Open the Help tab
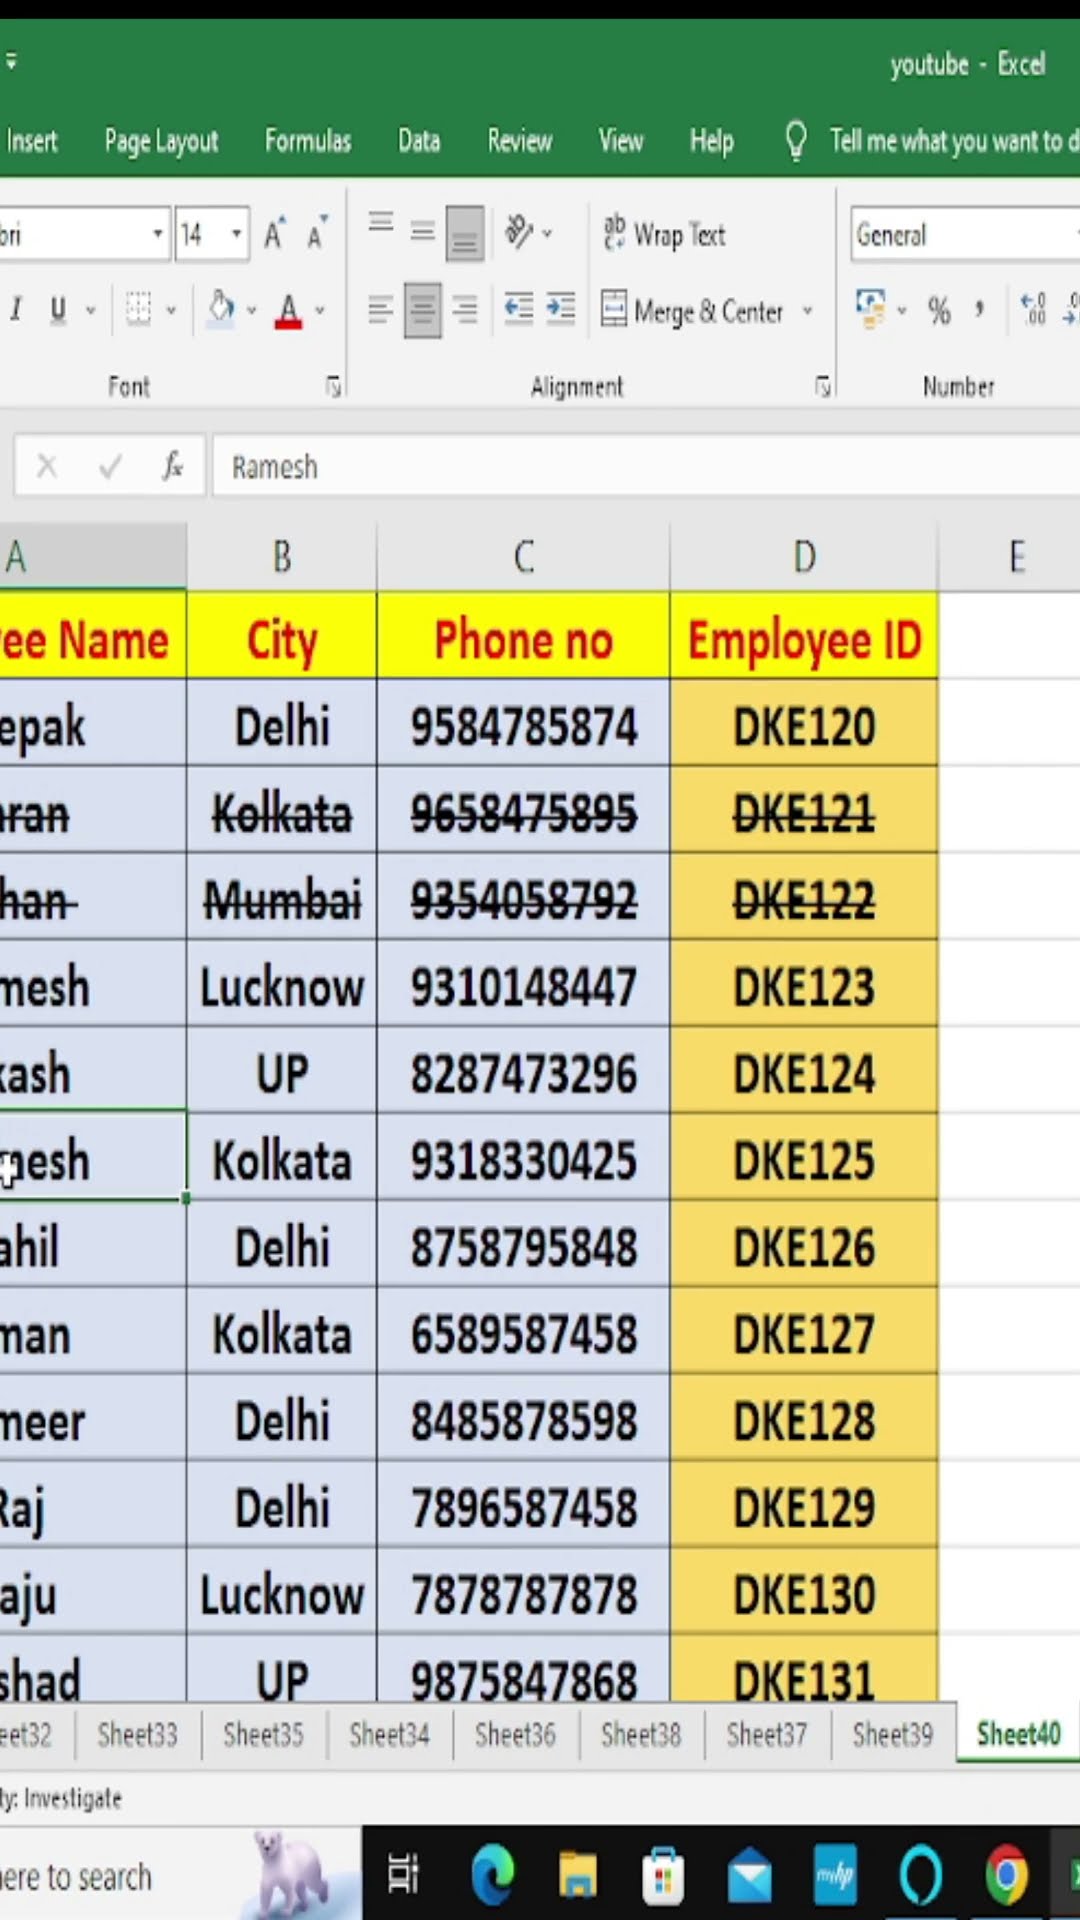The height and width of the screenshot is (1920, 1080). [x=711, y=142]
